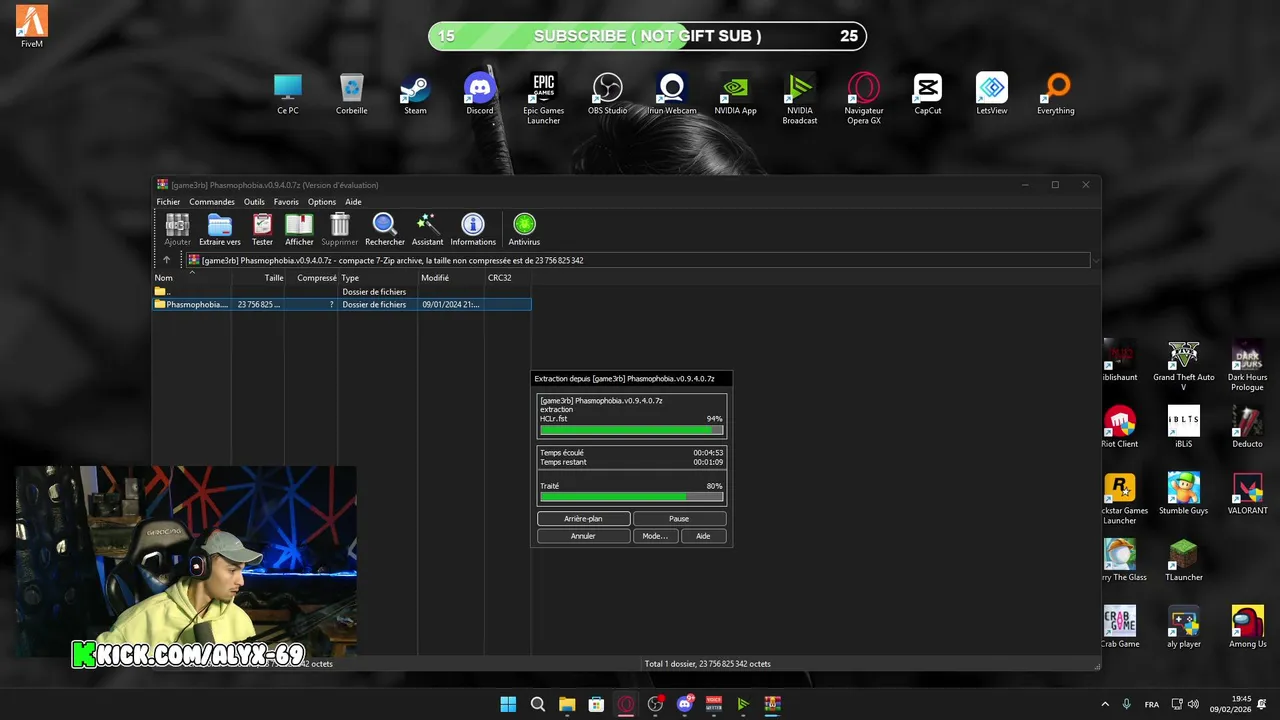Select the Among Us desktop shortcut
The width and height of the screenshot is (1280, 720).
coord(1248,628)
